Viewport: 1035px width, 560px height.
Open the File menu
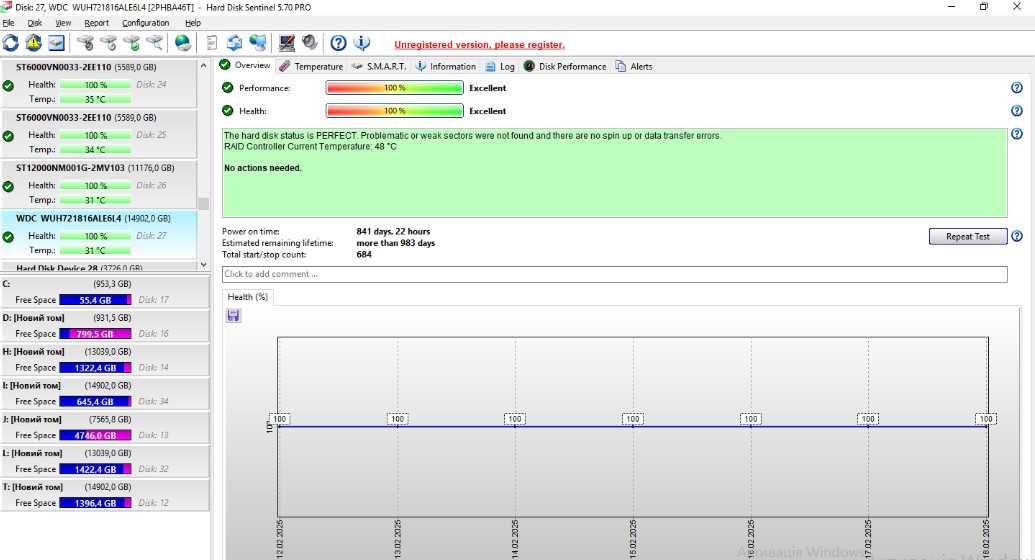8,23
